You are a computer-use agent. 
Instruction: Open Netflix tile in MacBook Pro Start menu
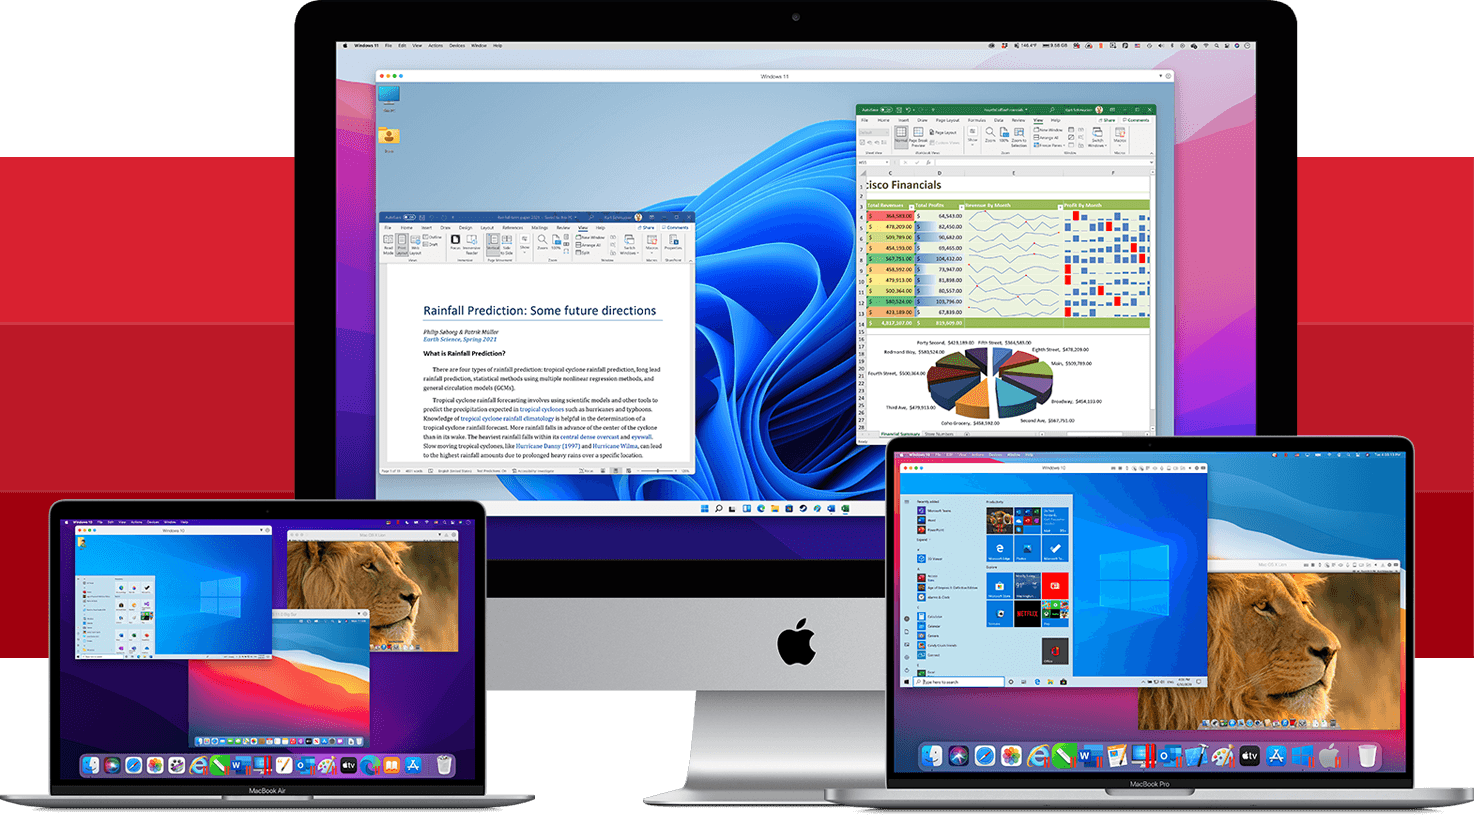pos(1027,614)
